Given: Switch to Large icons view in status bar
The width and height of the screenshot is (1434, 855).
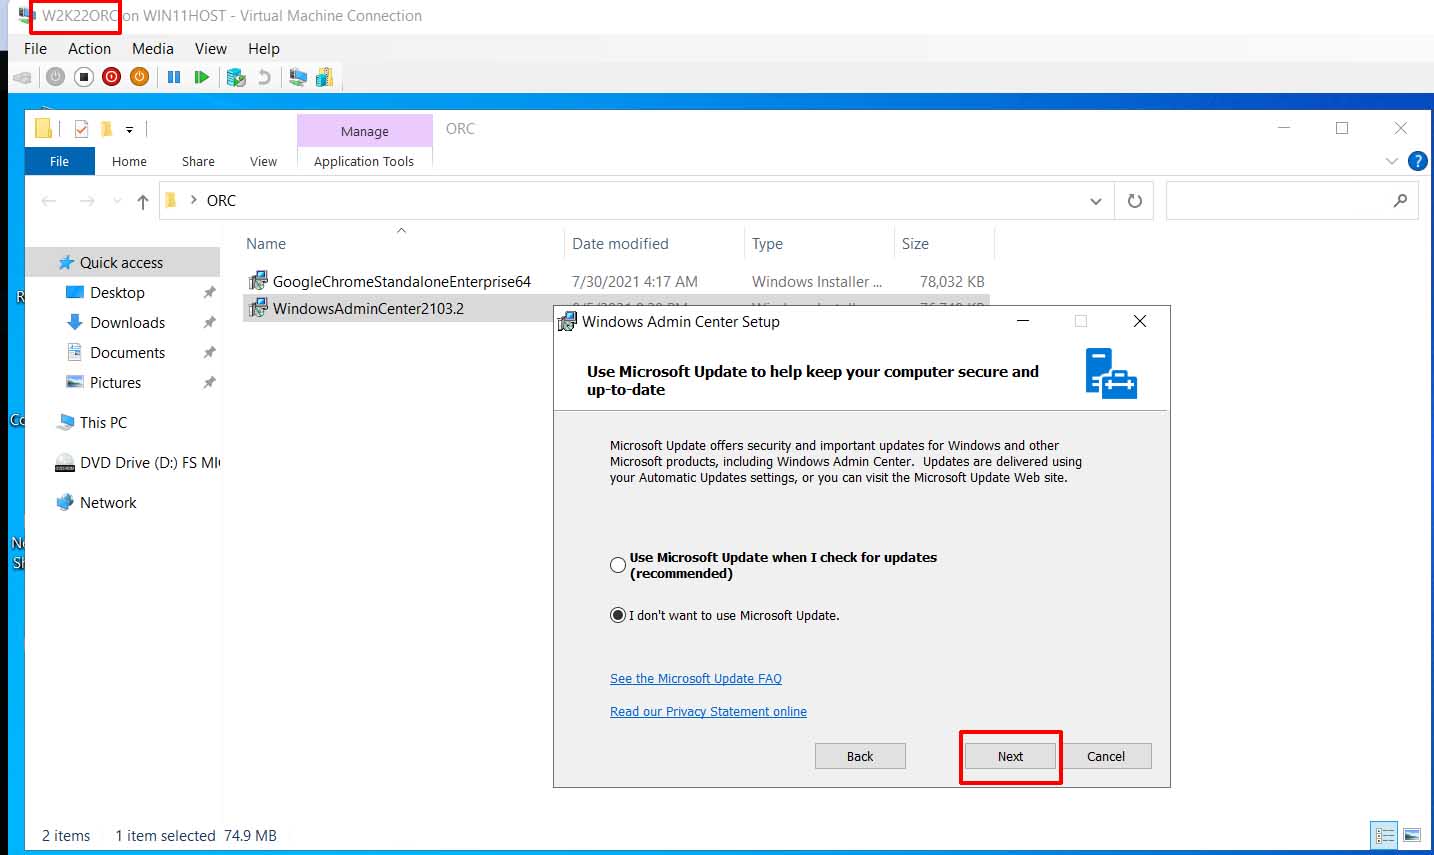Looking at the screenshot, I should (1412, 835).
